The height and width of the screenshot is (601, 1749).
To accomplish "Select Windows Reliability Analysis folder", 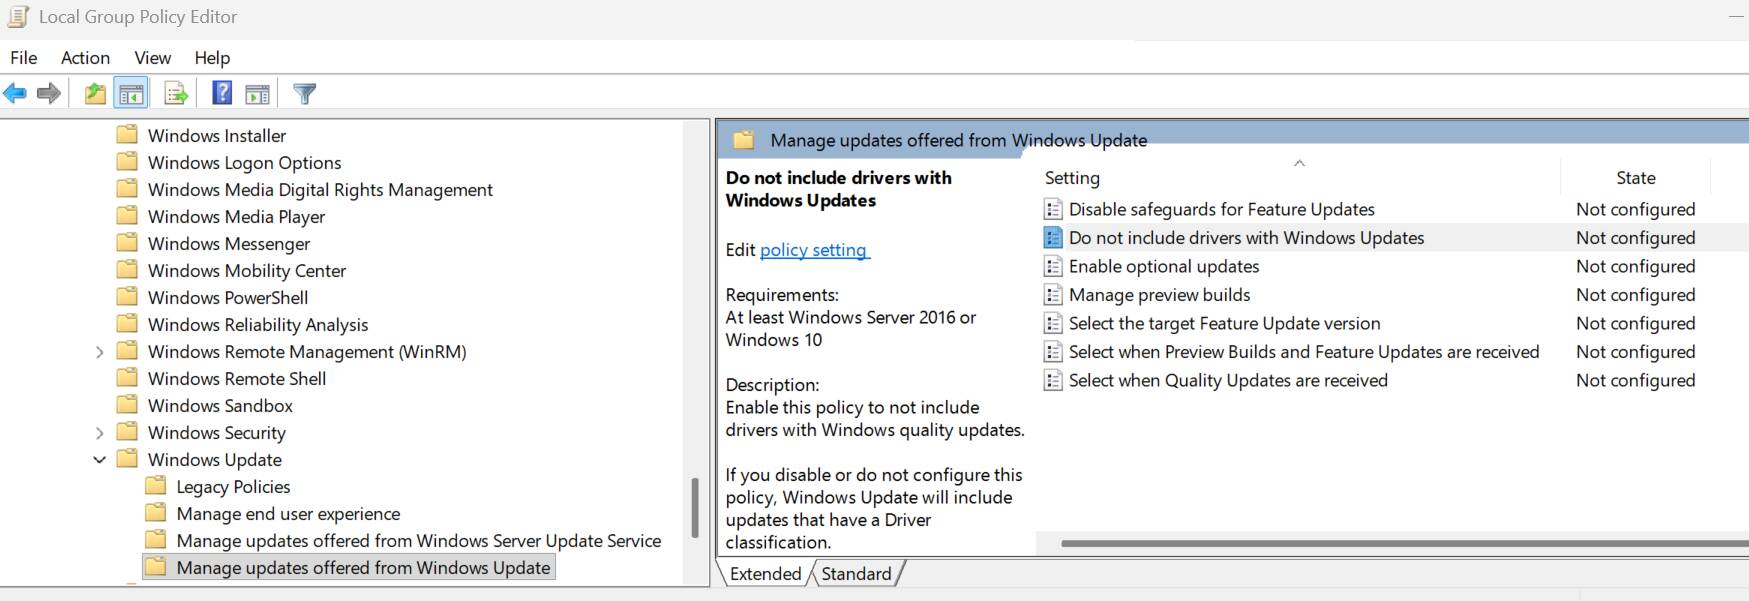I will pyautogui.click(x=258, y=324).
